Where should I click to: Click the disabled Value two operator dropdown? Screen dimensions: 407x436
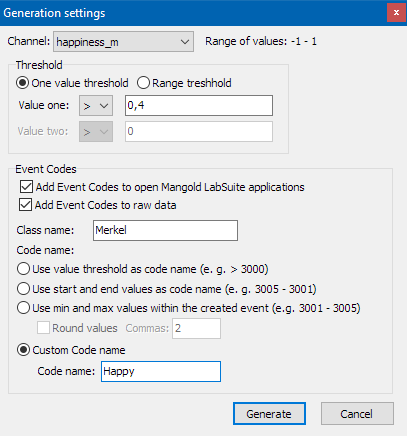coord(96,132)
